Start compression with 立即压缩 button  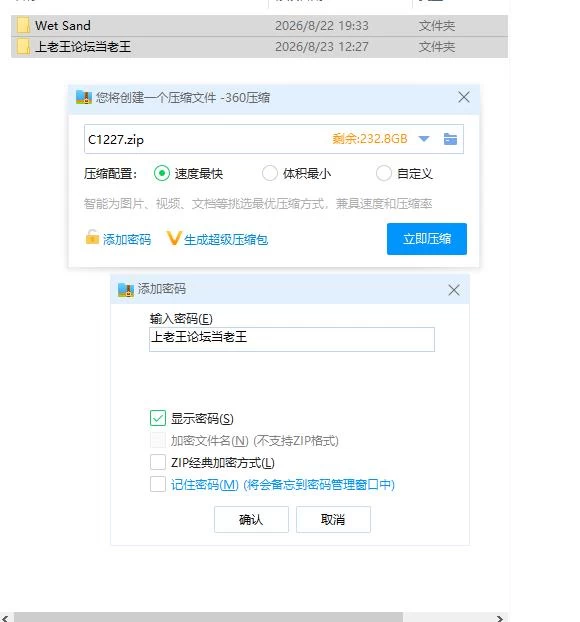tap(427, 239)
